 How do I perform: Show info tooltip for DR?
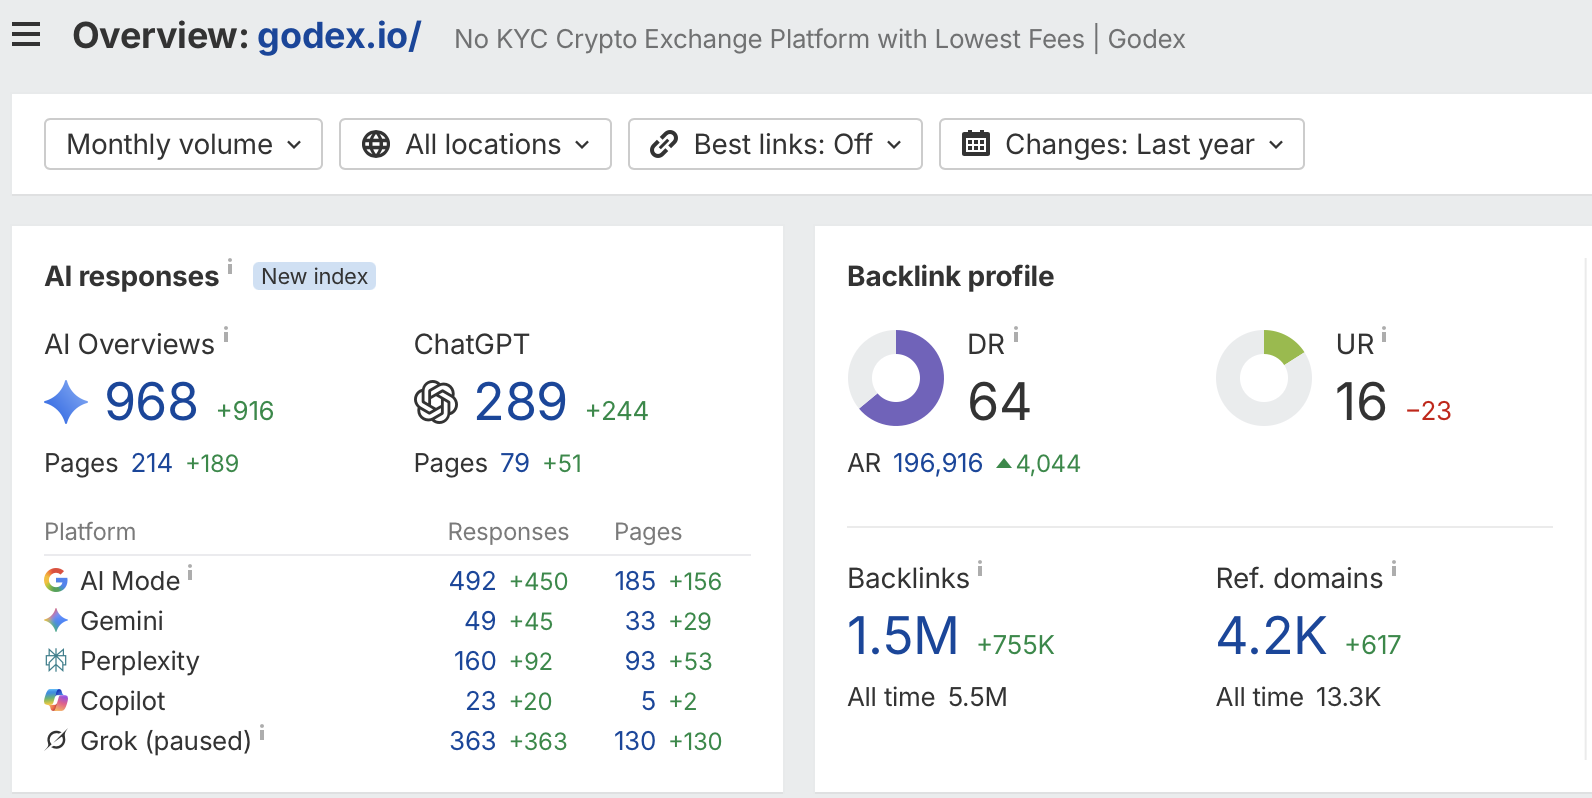(1016, 334)
